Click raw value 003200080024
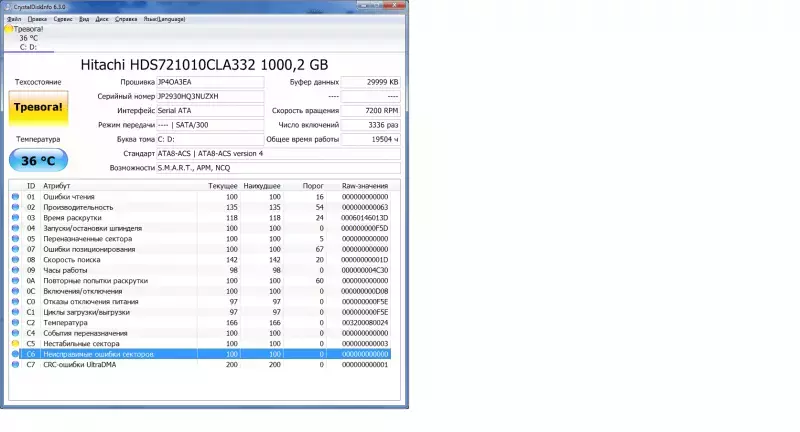800x432 pixels. 365,323
